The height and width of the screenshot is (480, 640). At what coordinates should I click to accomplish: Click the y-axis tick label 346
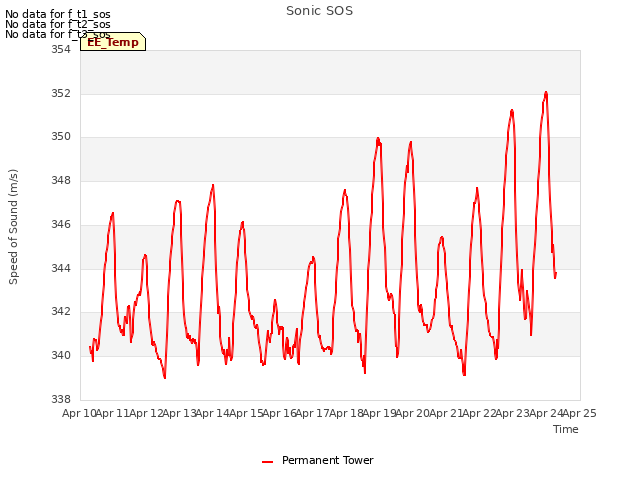click(61, 224)
